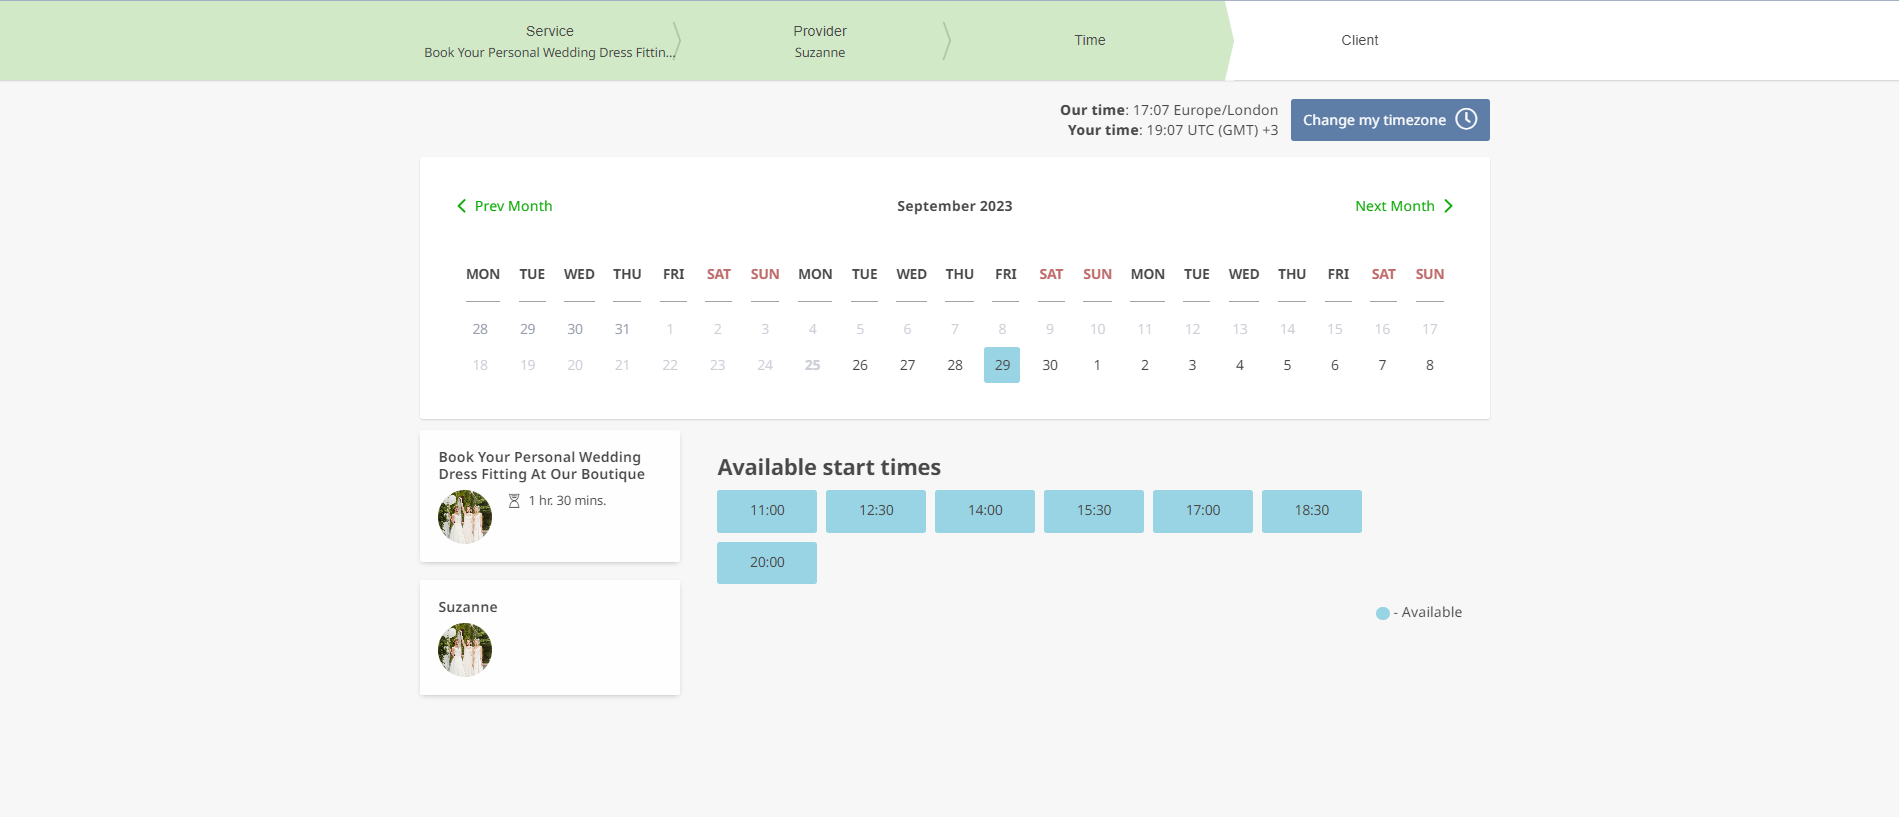
Task: Click the blue Available legend dot
Action: (x=1382, y=613)
